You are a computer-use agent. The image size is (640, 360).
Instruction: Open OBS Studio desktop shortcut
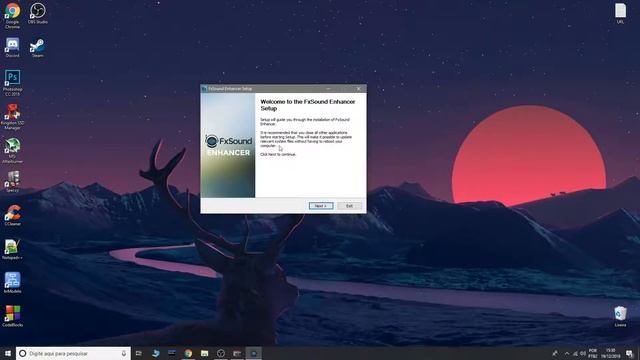38,13
